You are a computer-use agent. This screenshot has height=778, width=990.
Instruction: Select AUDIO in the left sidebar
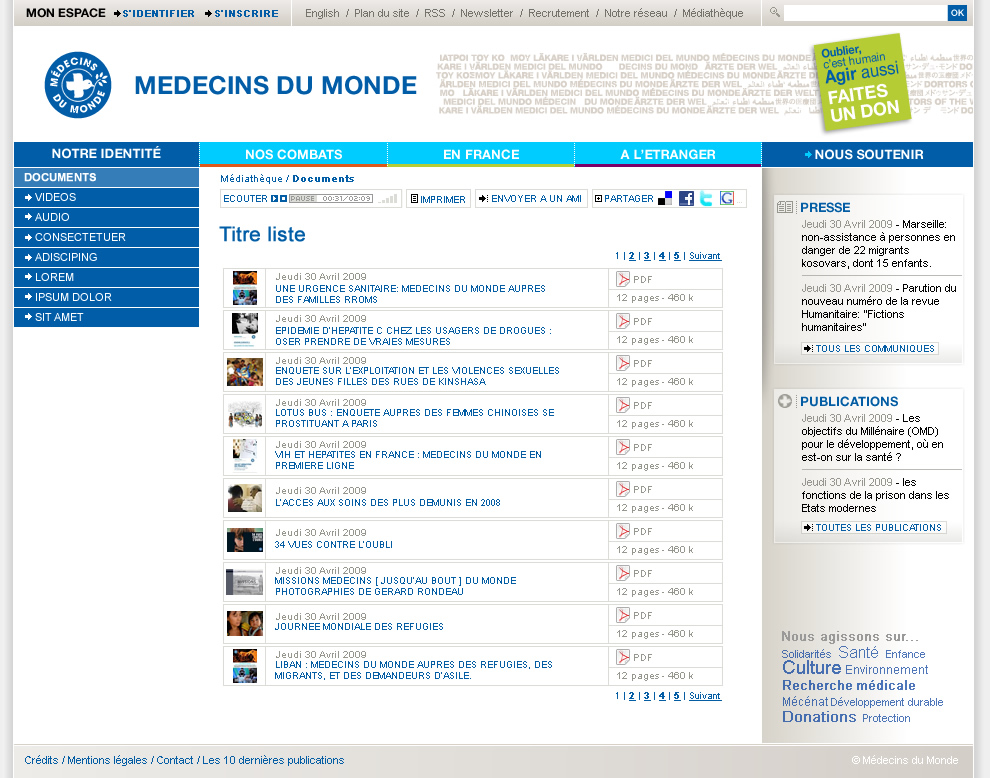(x=106, y=217)
